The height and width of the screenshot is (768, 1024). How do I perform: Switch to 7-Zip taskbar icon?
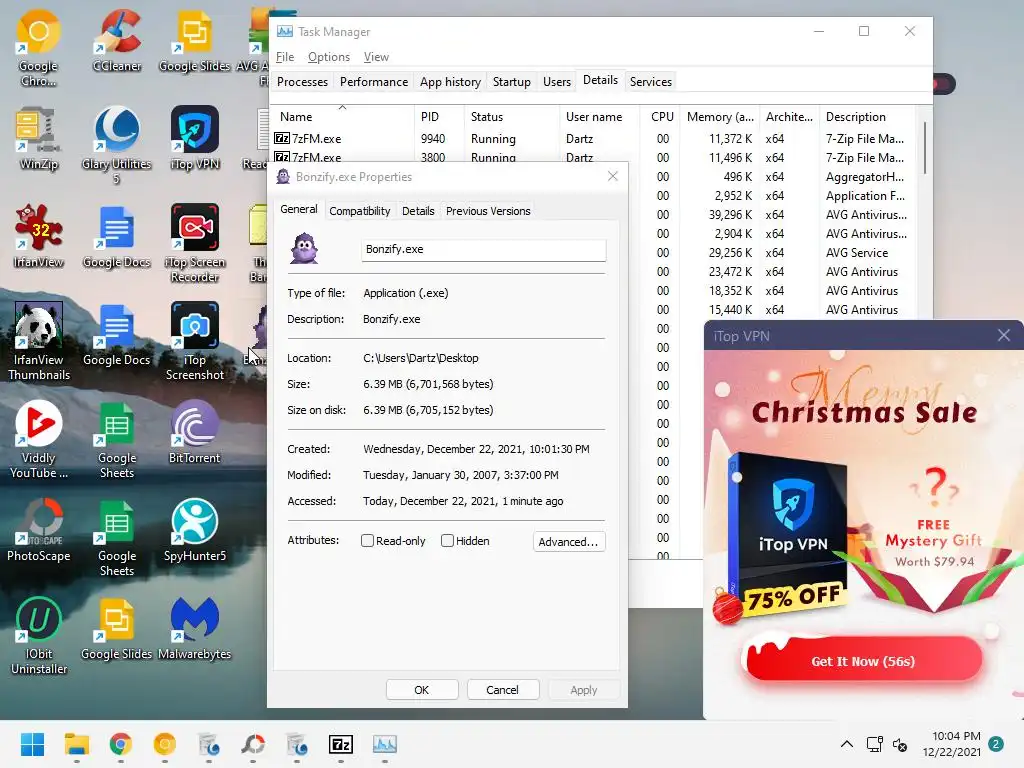pos(341,744)
